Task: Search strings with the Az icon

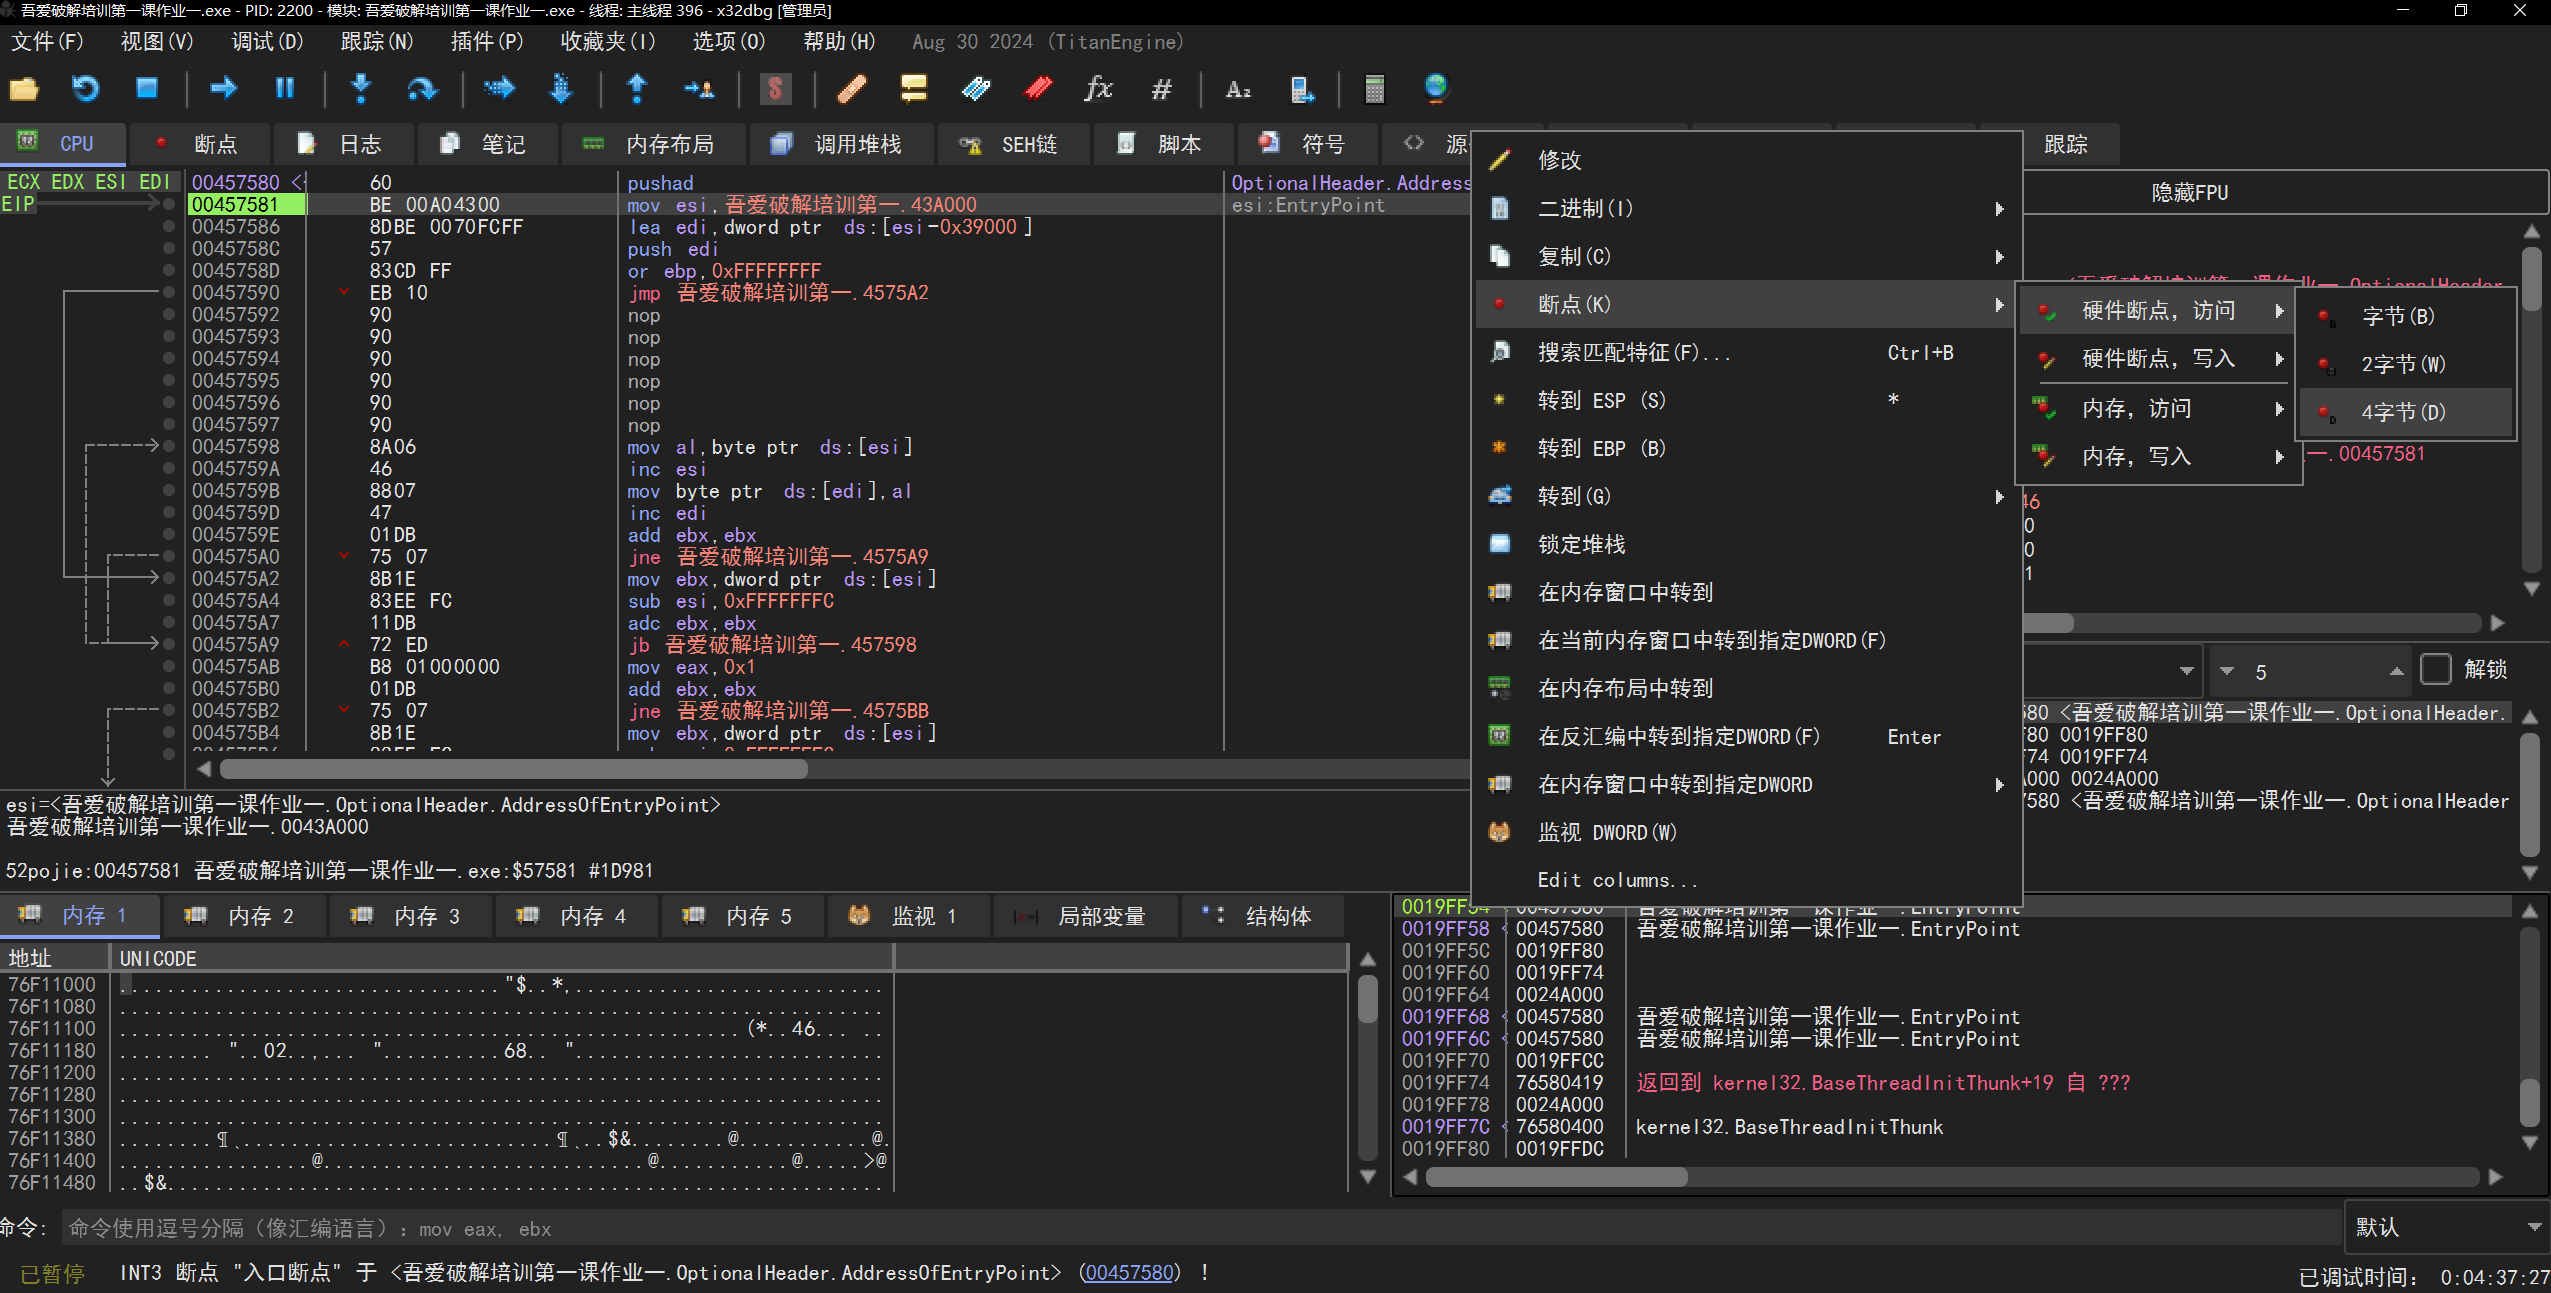Action: (x=1238, y=89)
